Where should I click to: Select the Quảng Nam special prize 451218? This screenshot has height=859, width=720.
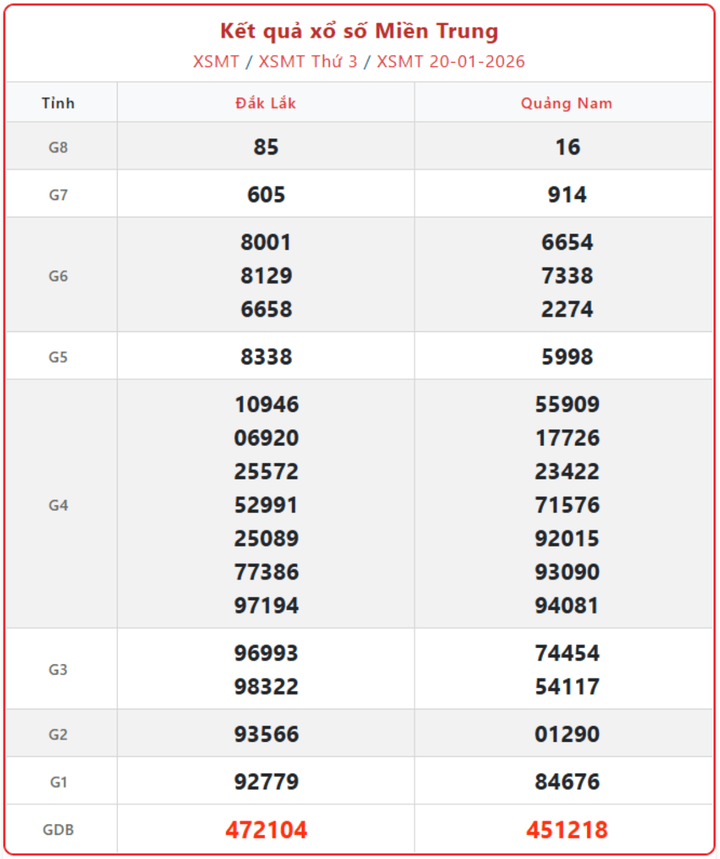click(x=566, y=830)
